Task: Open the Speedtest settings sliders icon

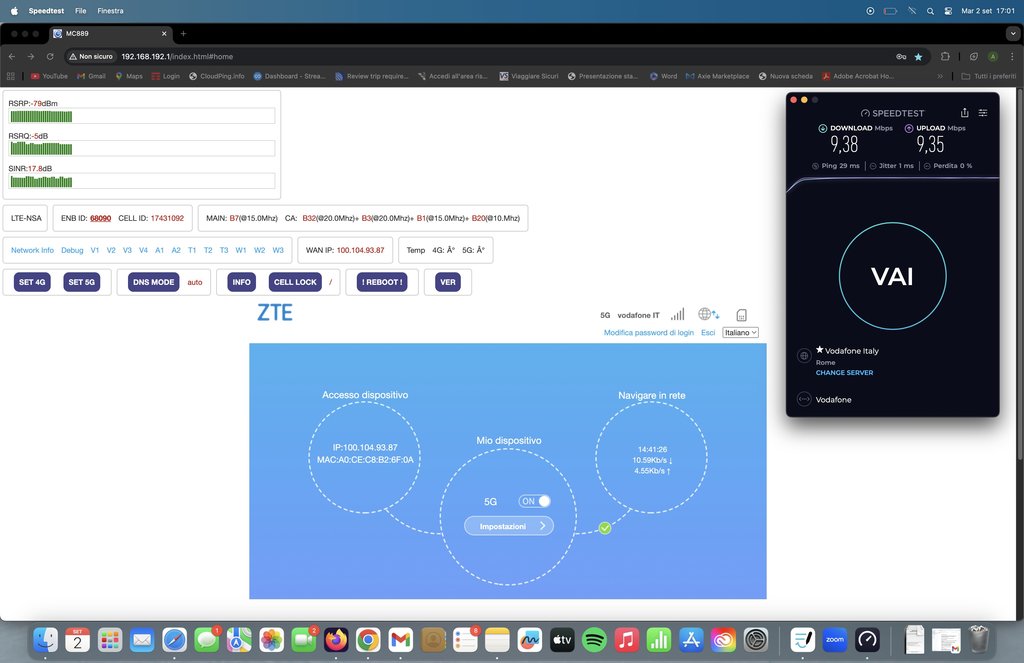Action: pos(983,113)
